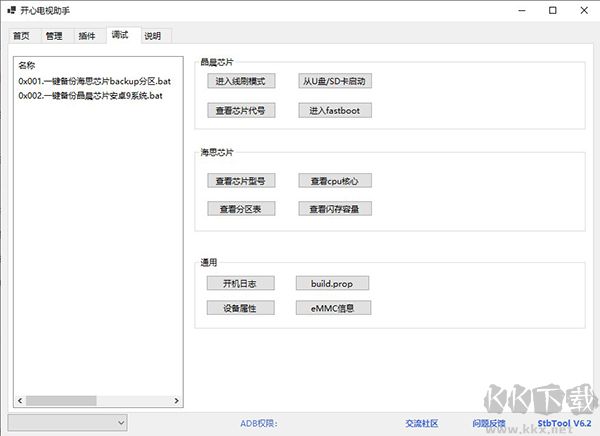
Task: Select 0x002 安卓9系统.bat script row
Action: [x=90, y=95]
